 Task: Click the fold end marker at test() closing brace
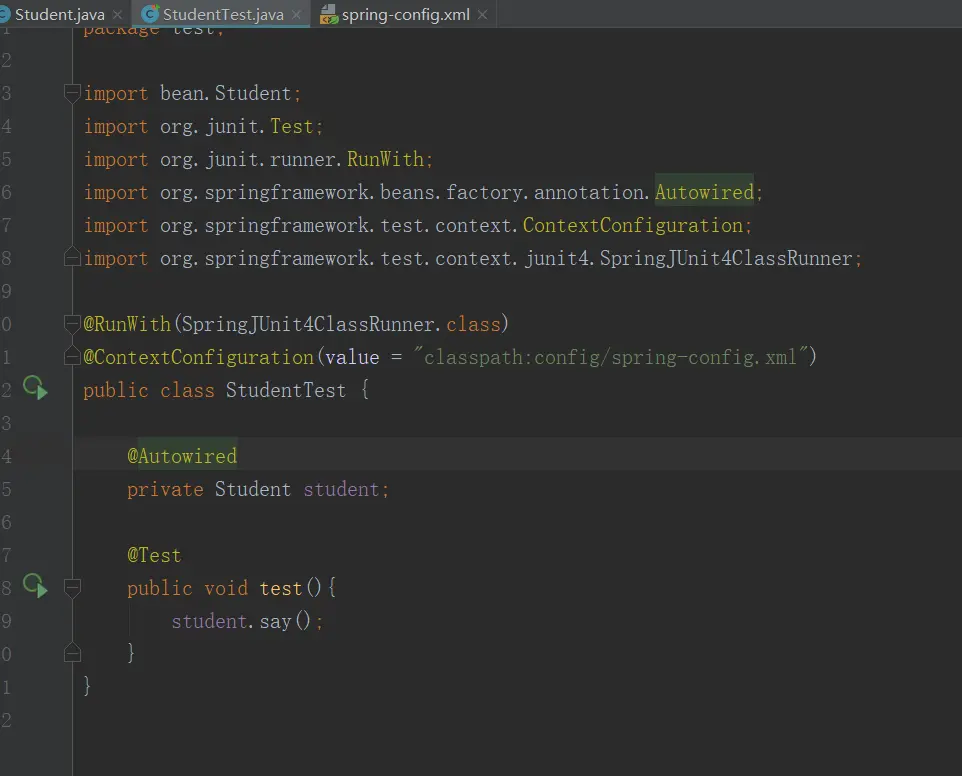(72, 652)
